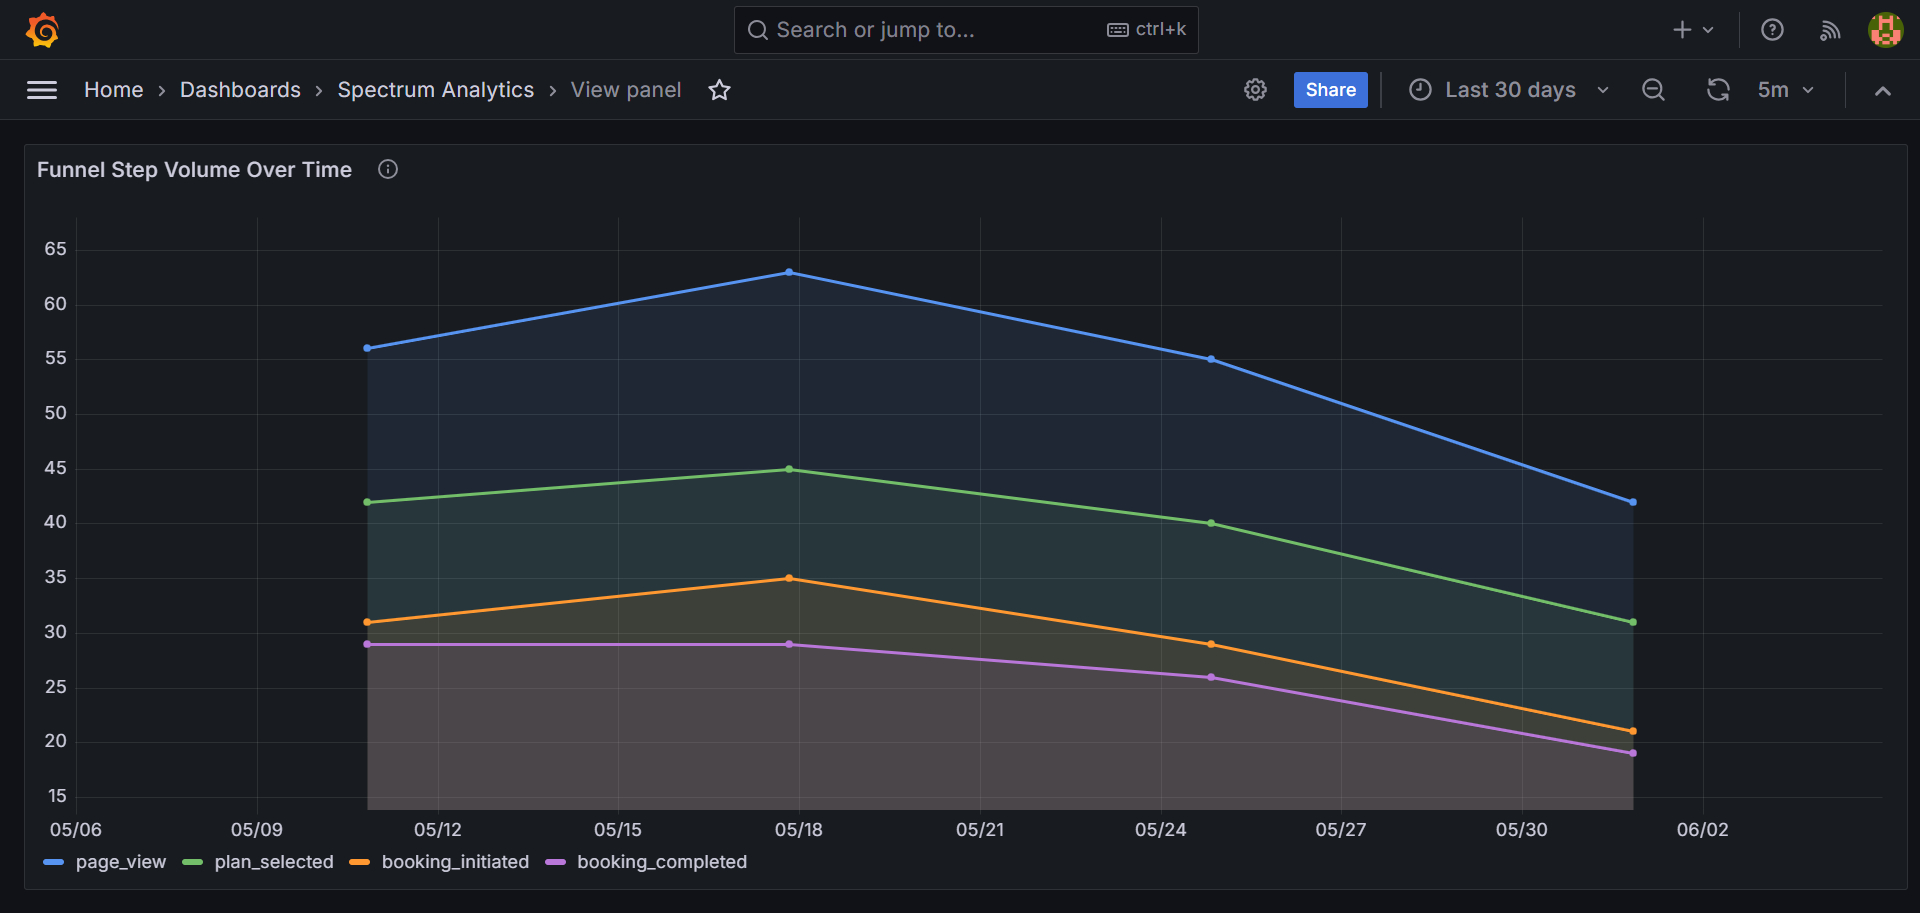This screenshot has height=913, width=1920.
Task: Collapse the top toolbar chevron
Action: click(1882, 90)
